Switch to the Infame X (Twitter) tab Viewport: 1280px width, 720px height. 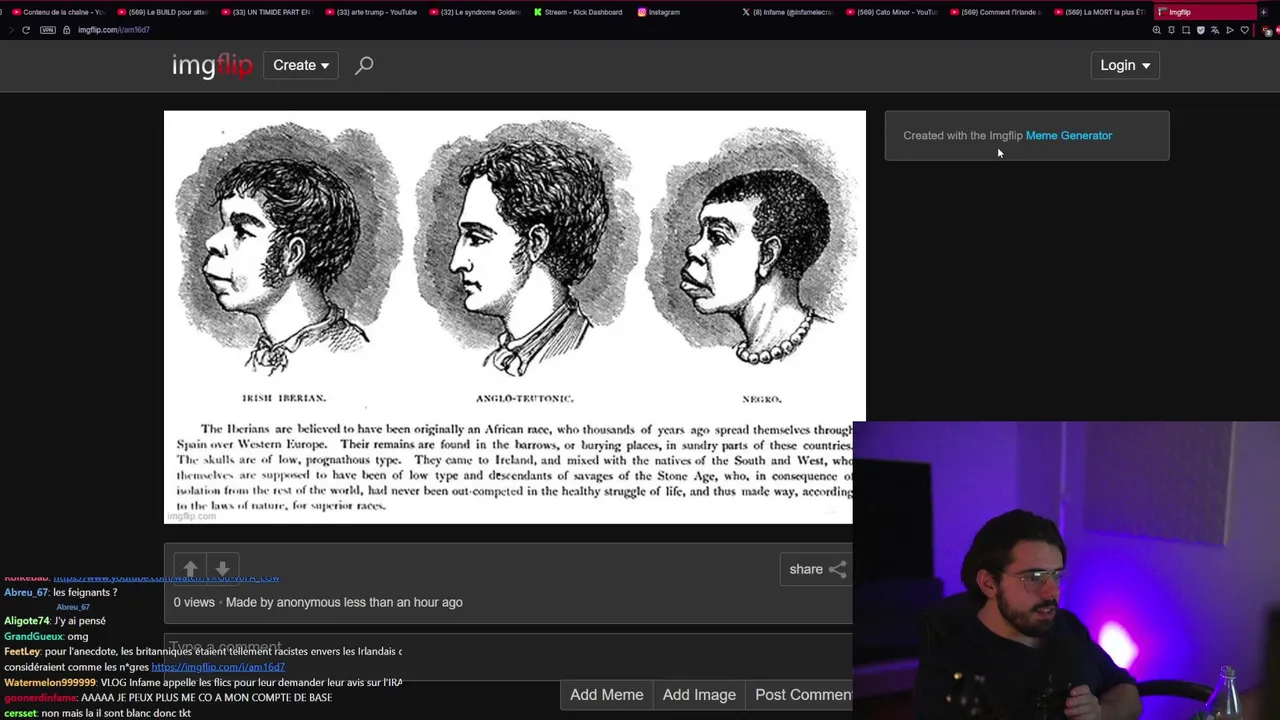(787, 12)
